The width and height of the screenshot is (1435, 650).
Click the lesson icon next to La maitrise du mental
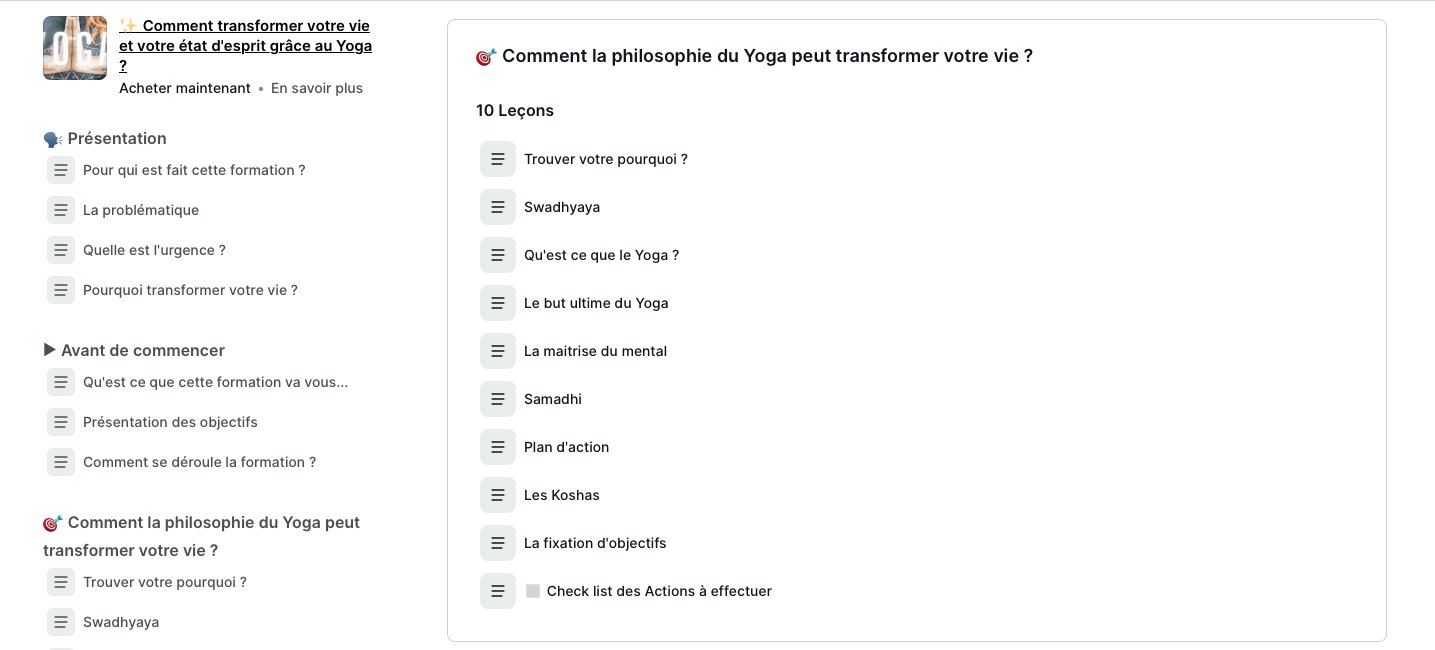click(498, 351)
